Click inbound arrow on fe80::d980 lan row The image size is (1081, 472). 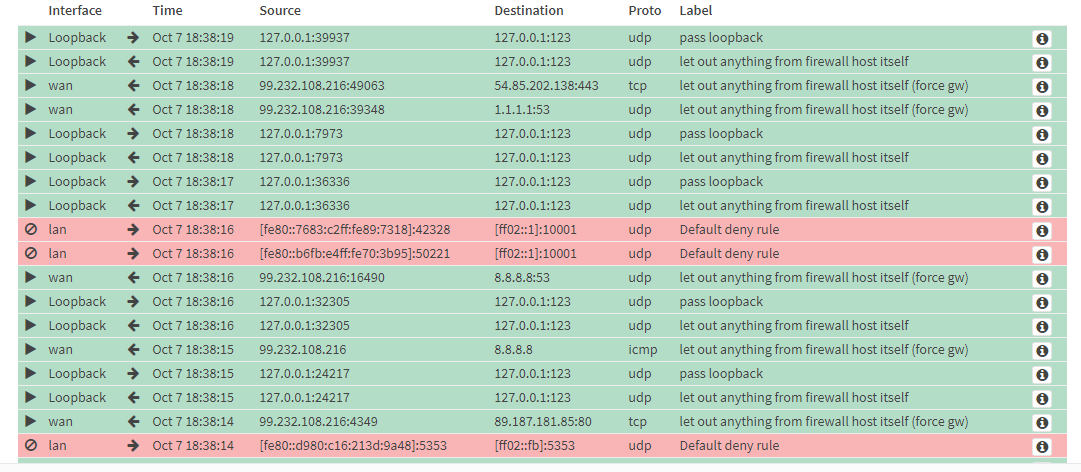point(133,445)
